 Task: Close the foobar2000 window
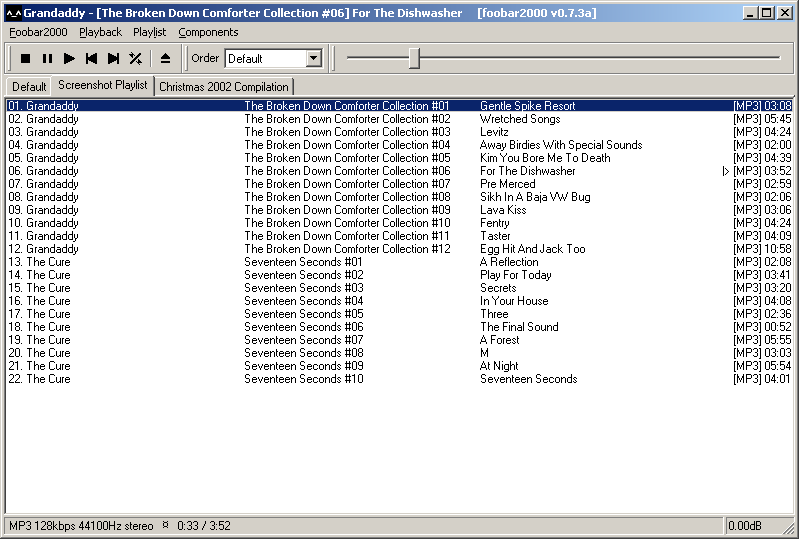[x=785, y=13]
